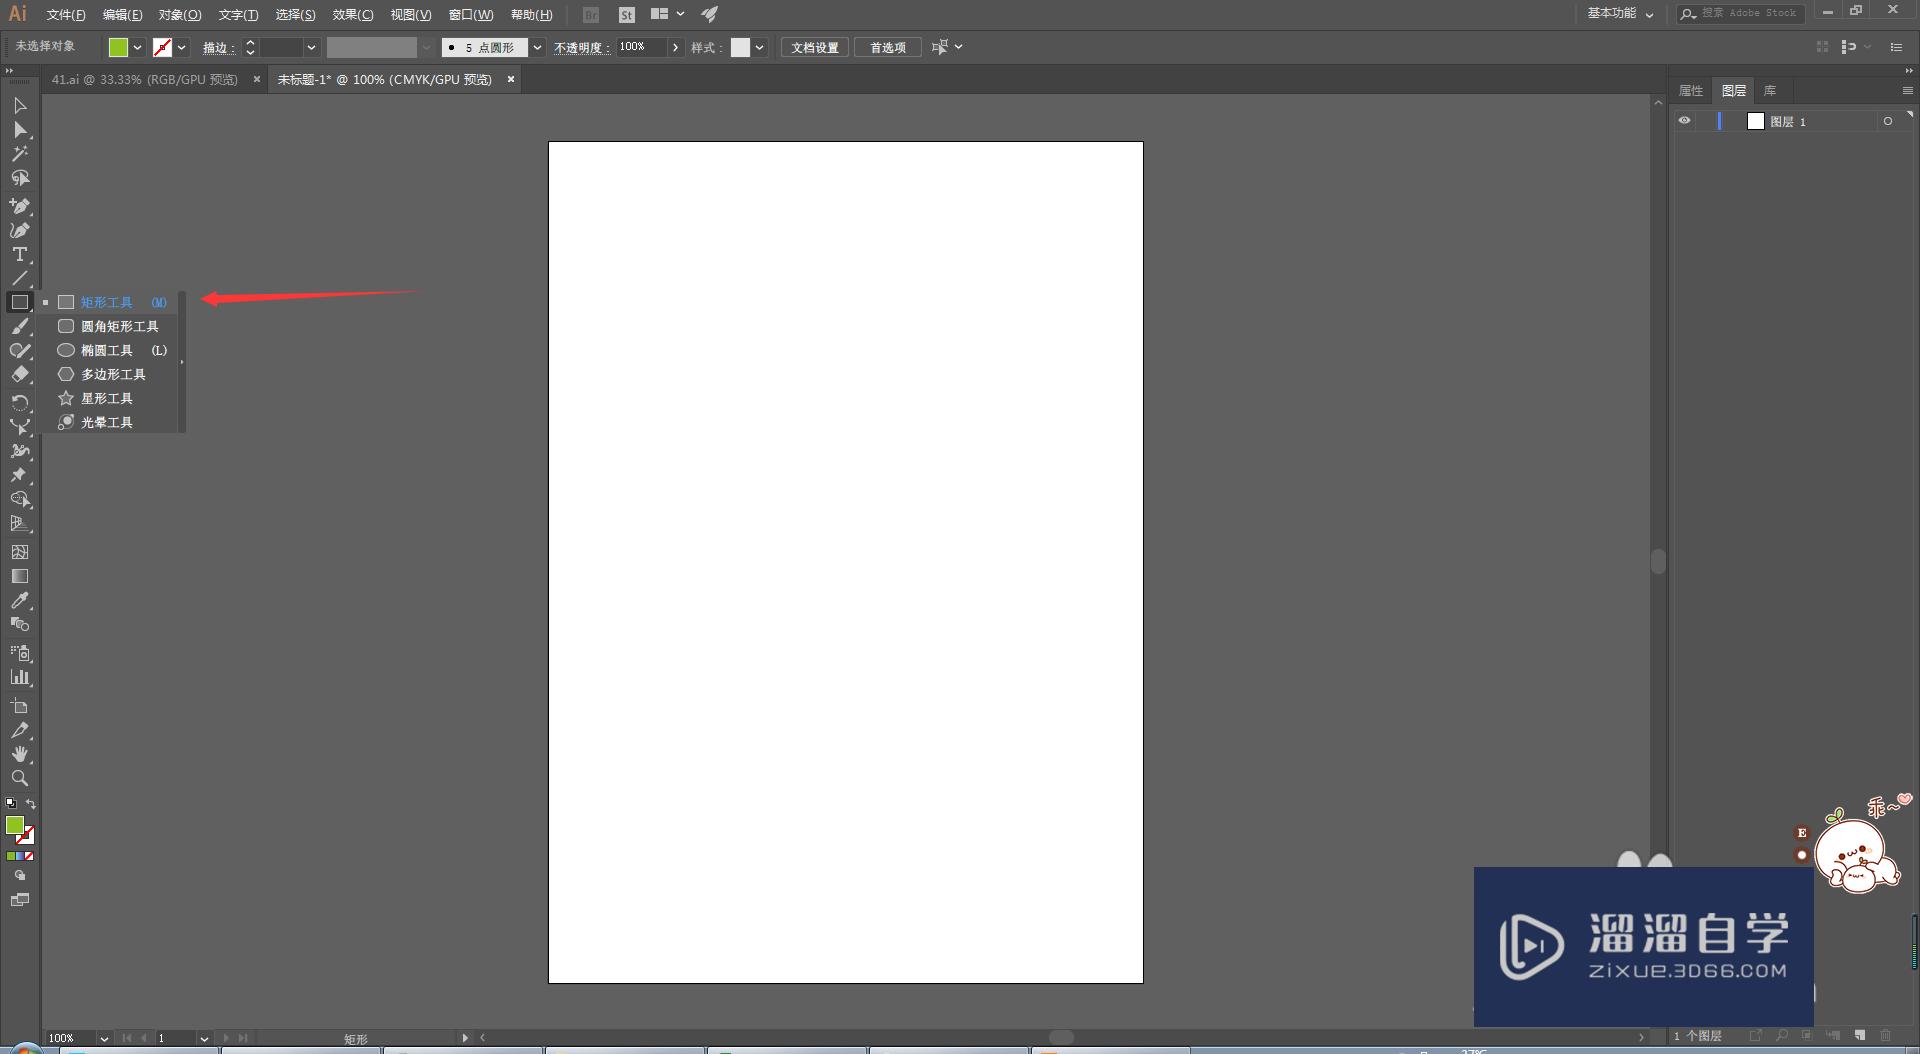Expand the stroke weight dropdown
Viewport: 1920px width, 1054px height.
tap(311, 48)
